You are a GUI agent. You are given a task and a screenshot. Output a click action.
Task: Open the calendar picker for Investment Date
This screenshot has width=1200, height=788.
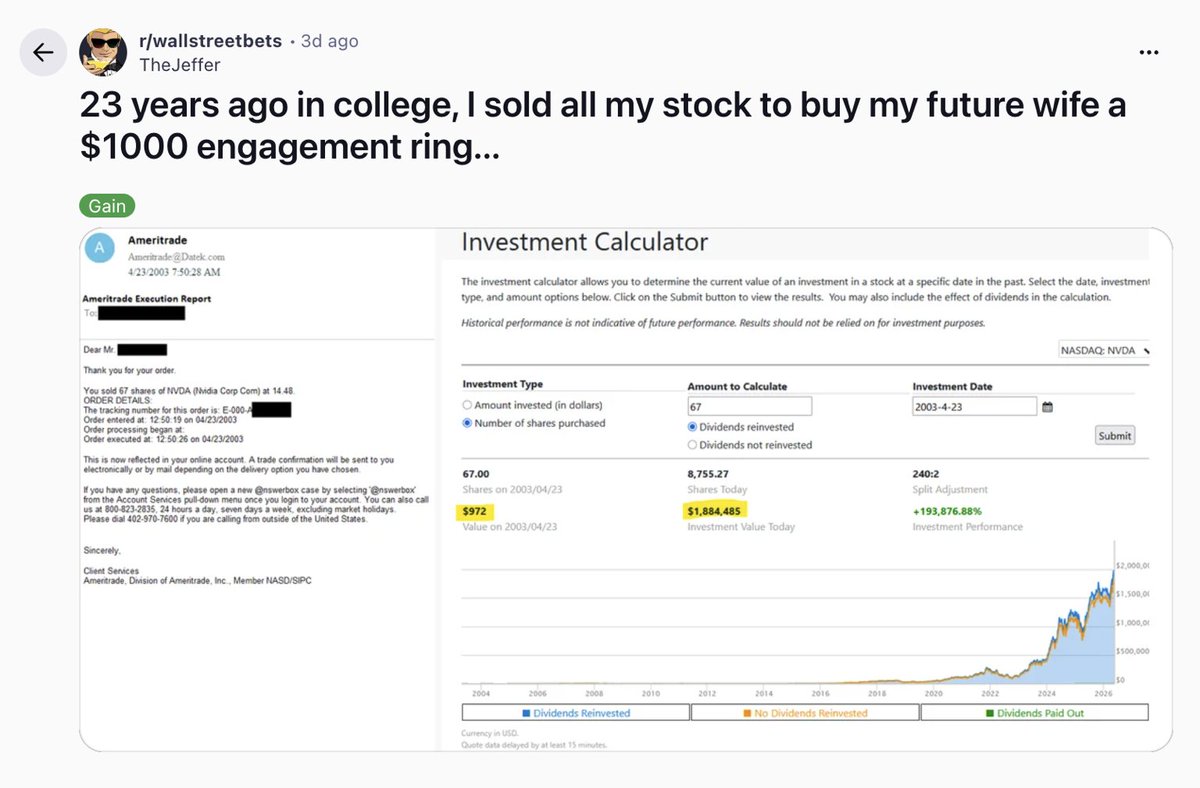tap(1048, 407)
